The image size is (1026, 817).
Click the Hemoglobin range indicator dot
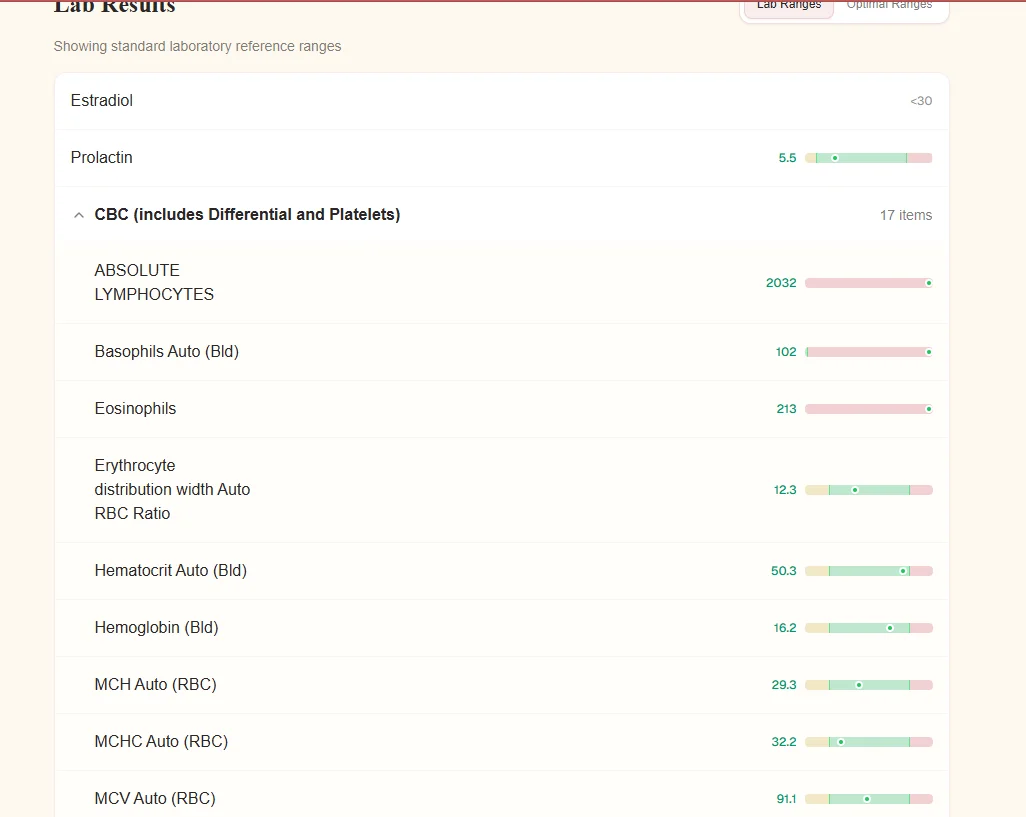click(x=890, y=628)
